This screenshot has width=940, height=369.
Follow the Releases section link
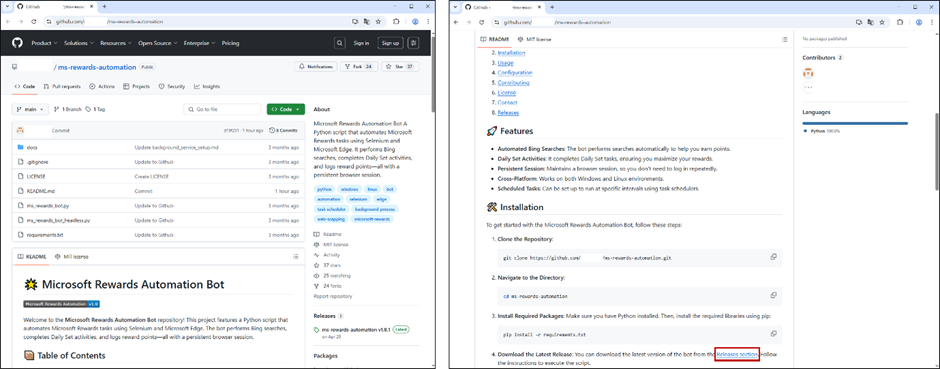click(737, 354)
